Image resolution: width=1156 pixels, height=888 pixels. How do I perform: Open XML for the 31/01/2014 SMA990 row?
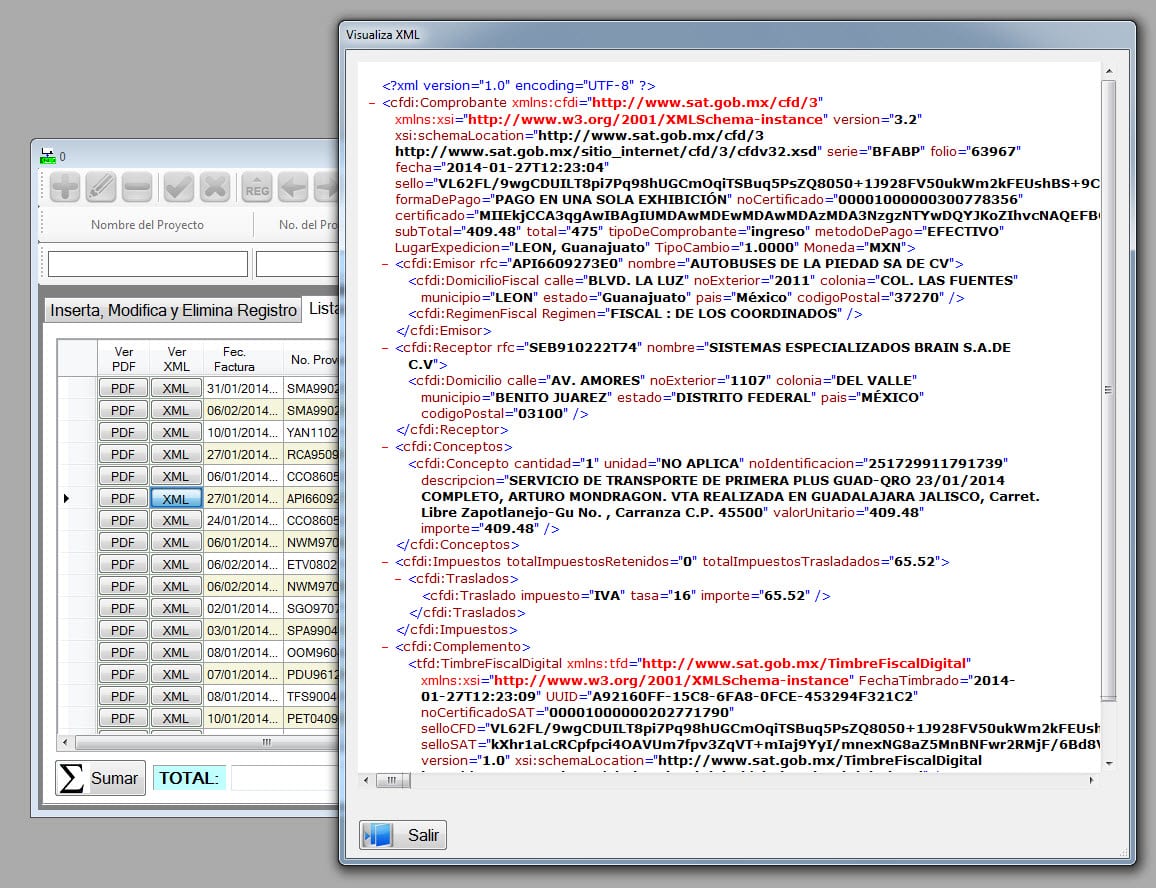[175, 388]
